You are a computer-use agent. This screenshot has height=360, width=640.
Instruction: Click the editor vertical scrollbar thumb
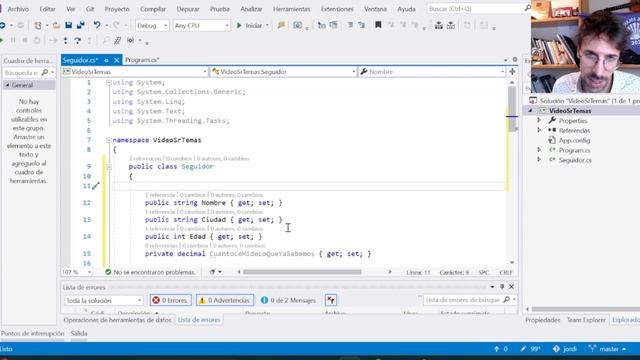click(x=512, y=108)
